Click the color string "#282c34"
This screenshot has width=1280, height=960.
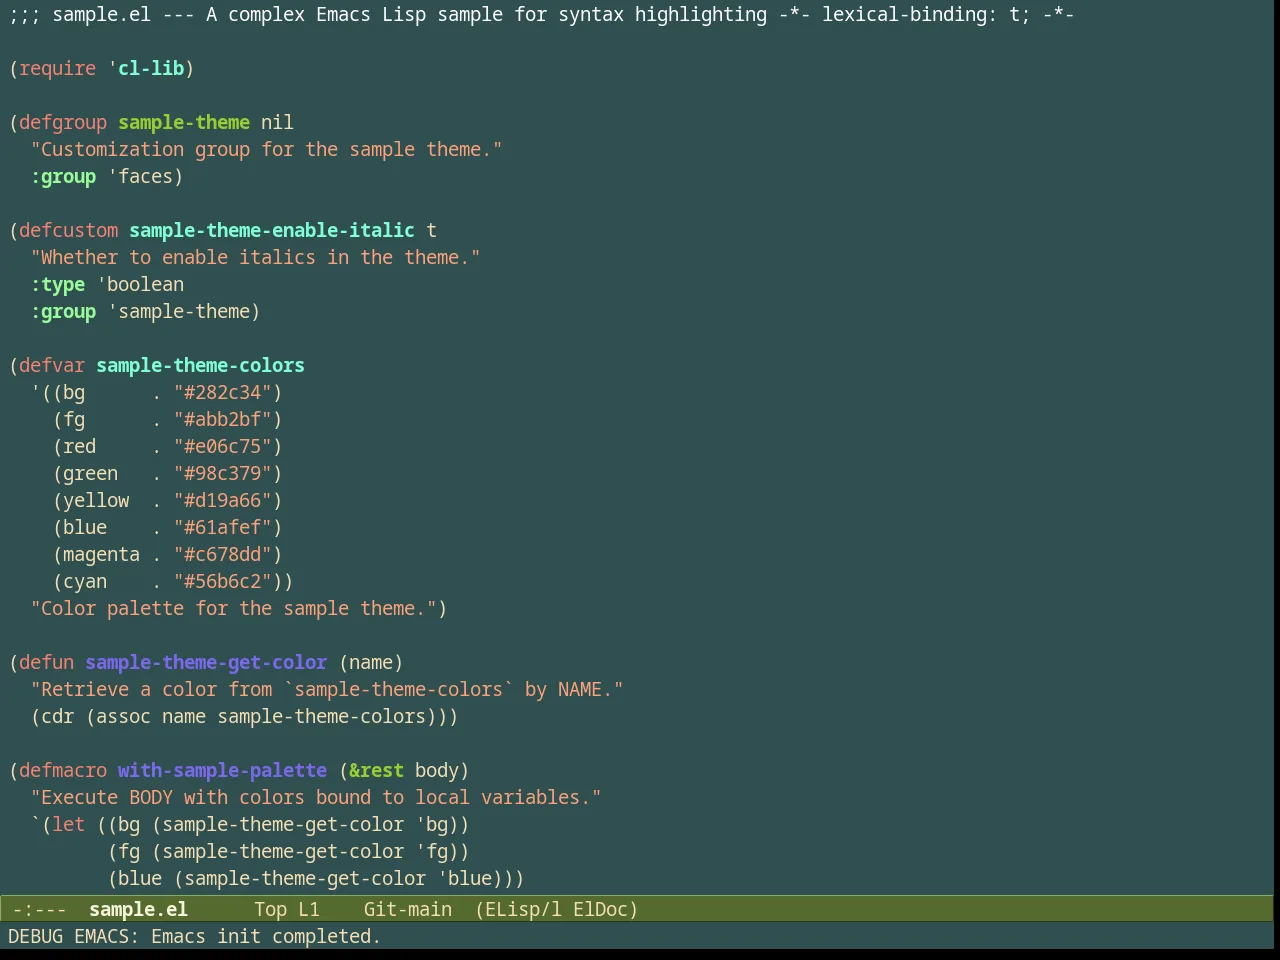(222, 392)
